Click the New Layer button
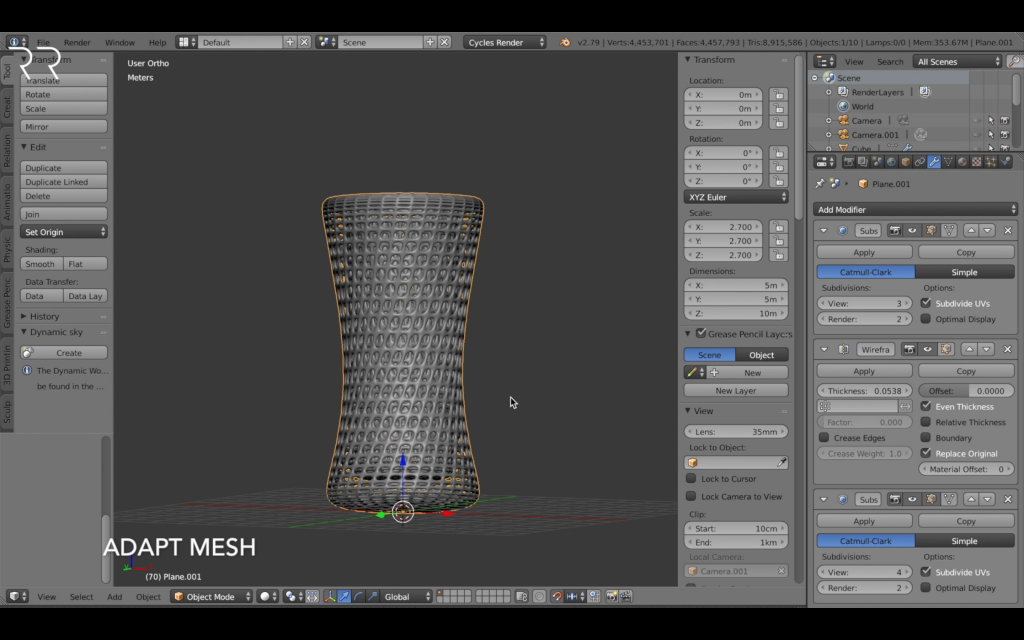 point(736,391)
